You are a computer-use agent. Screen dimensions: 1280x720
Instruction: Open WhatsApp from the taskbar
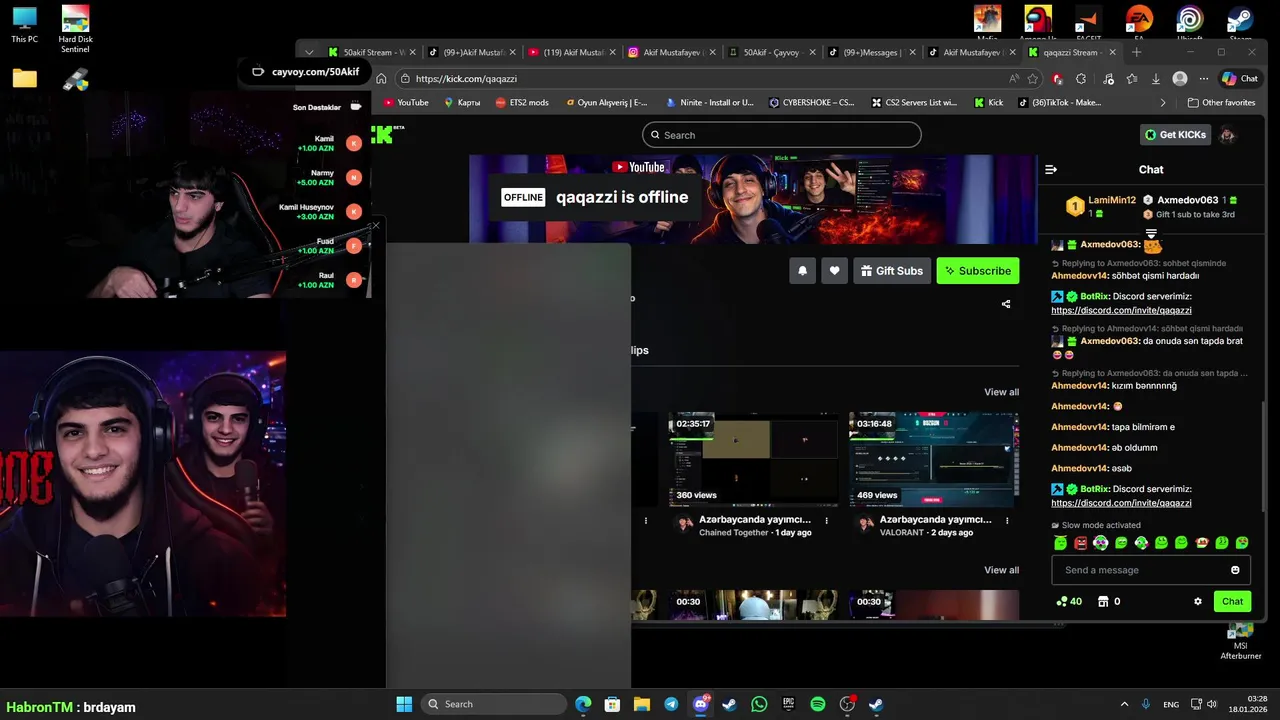[x=759, y=704]
